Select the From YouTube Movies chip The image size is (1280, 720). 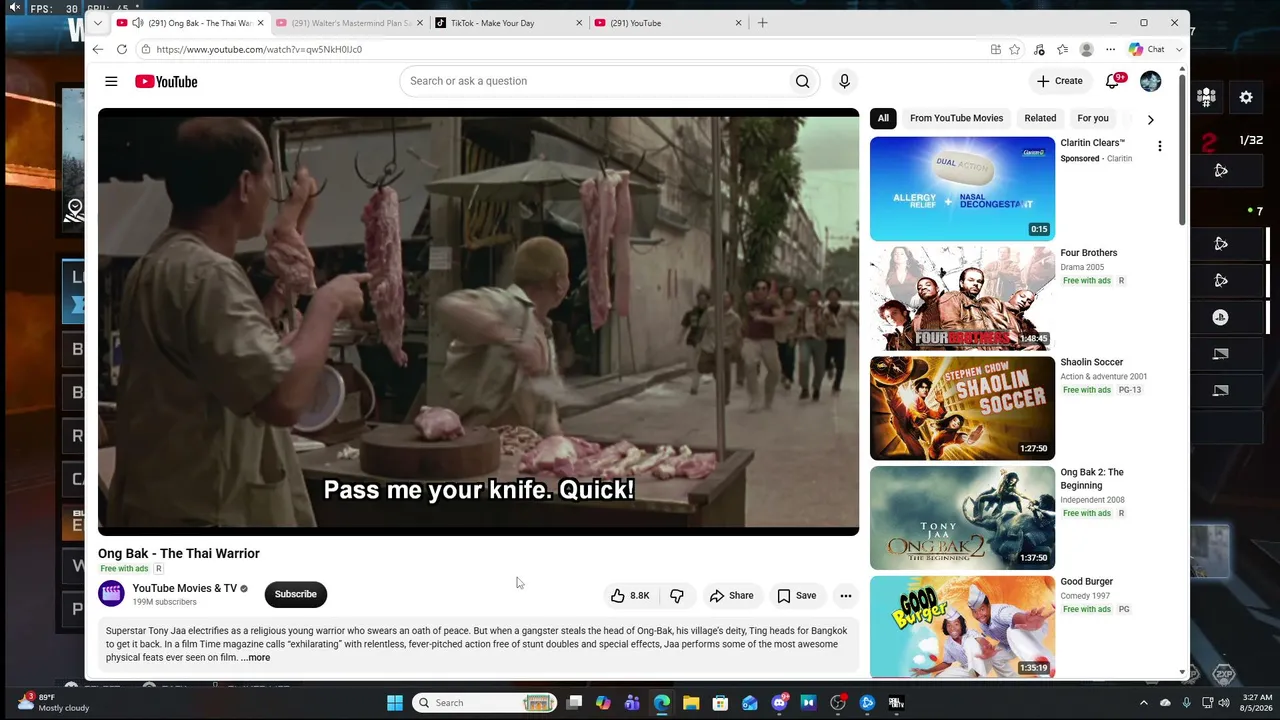coord(956,118)
